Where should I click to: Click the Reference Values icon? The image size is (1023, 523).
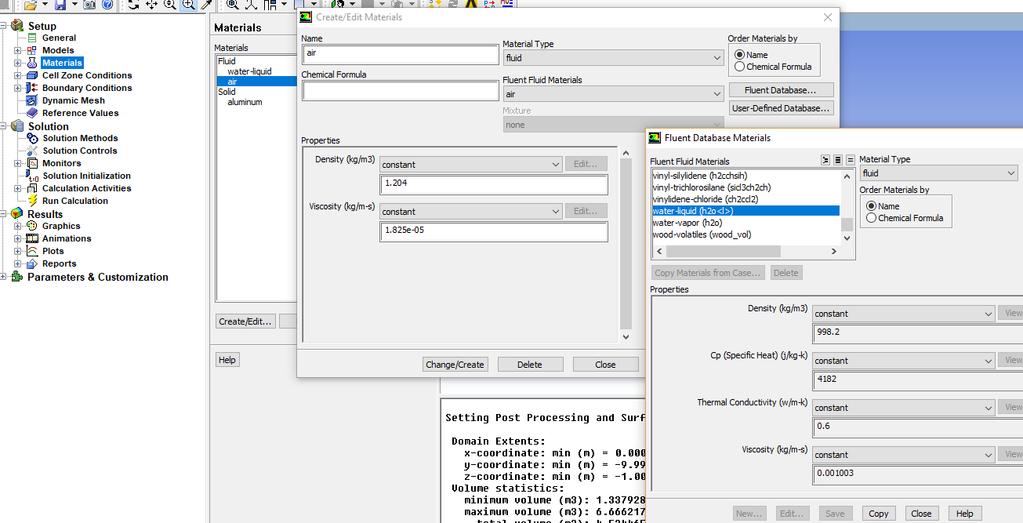pos(31,113)
